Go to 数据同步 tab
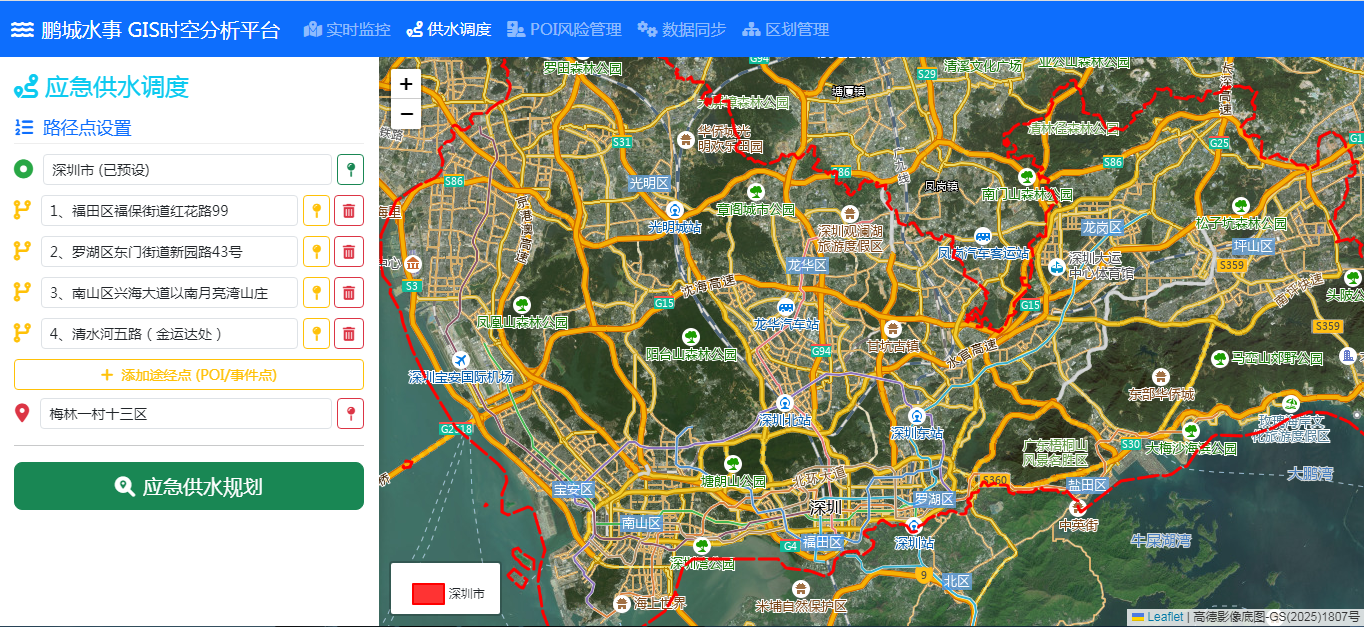The height and width of the screenshot is (627, 1364). [682, 30]
